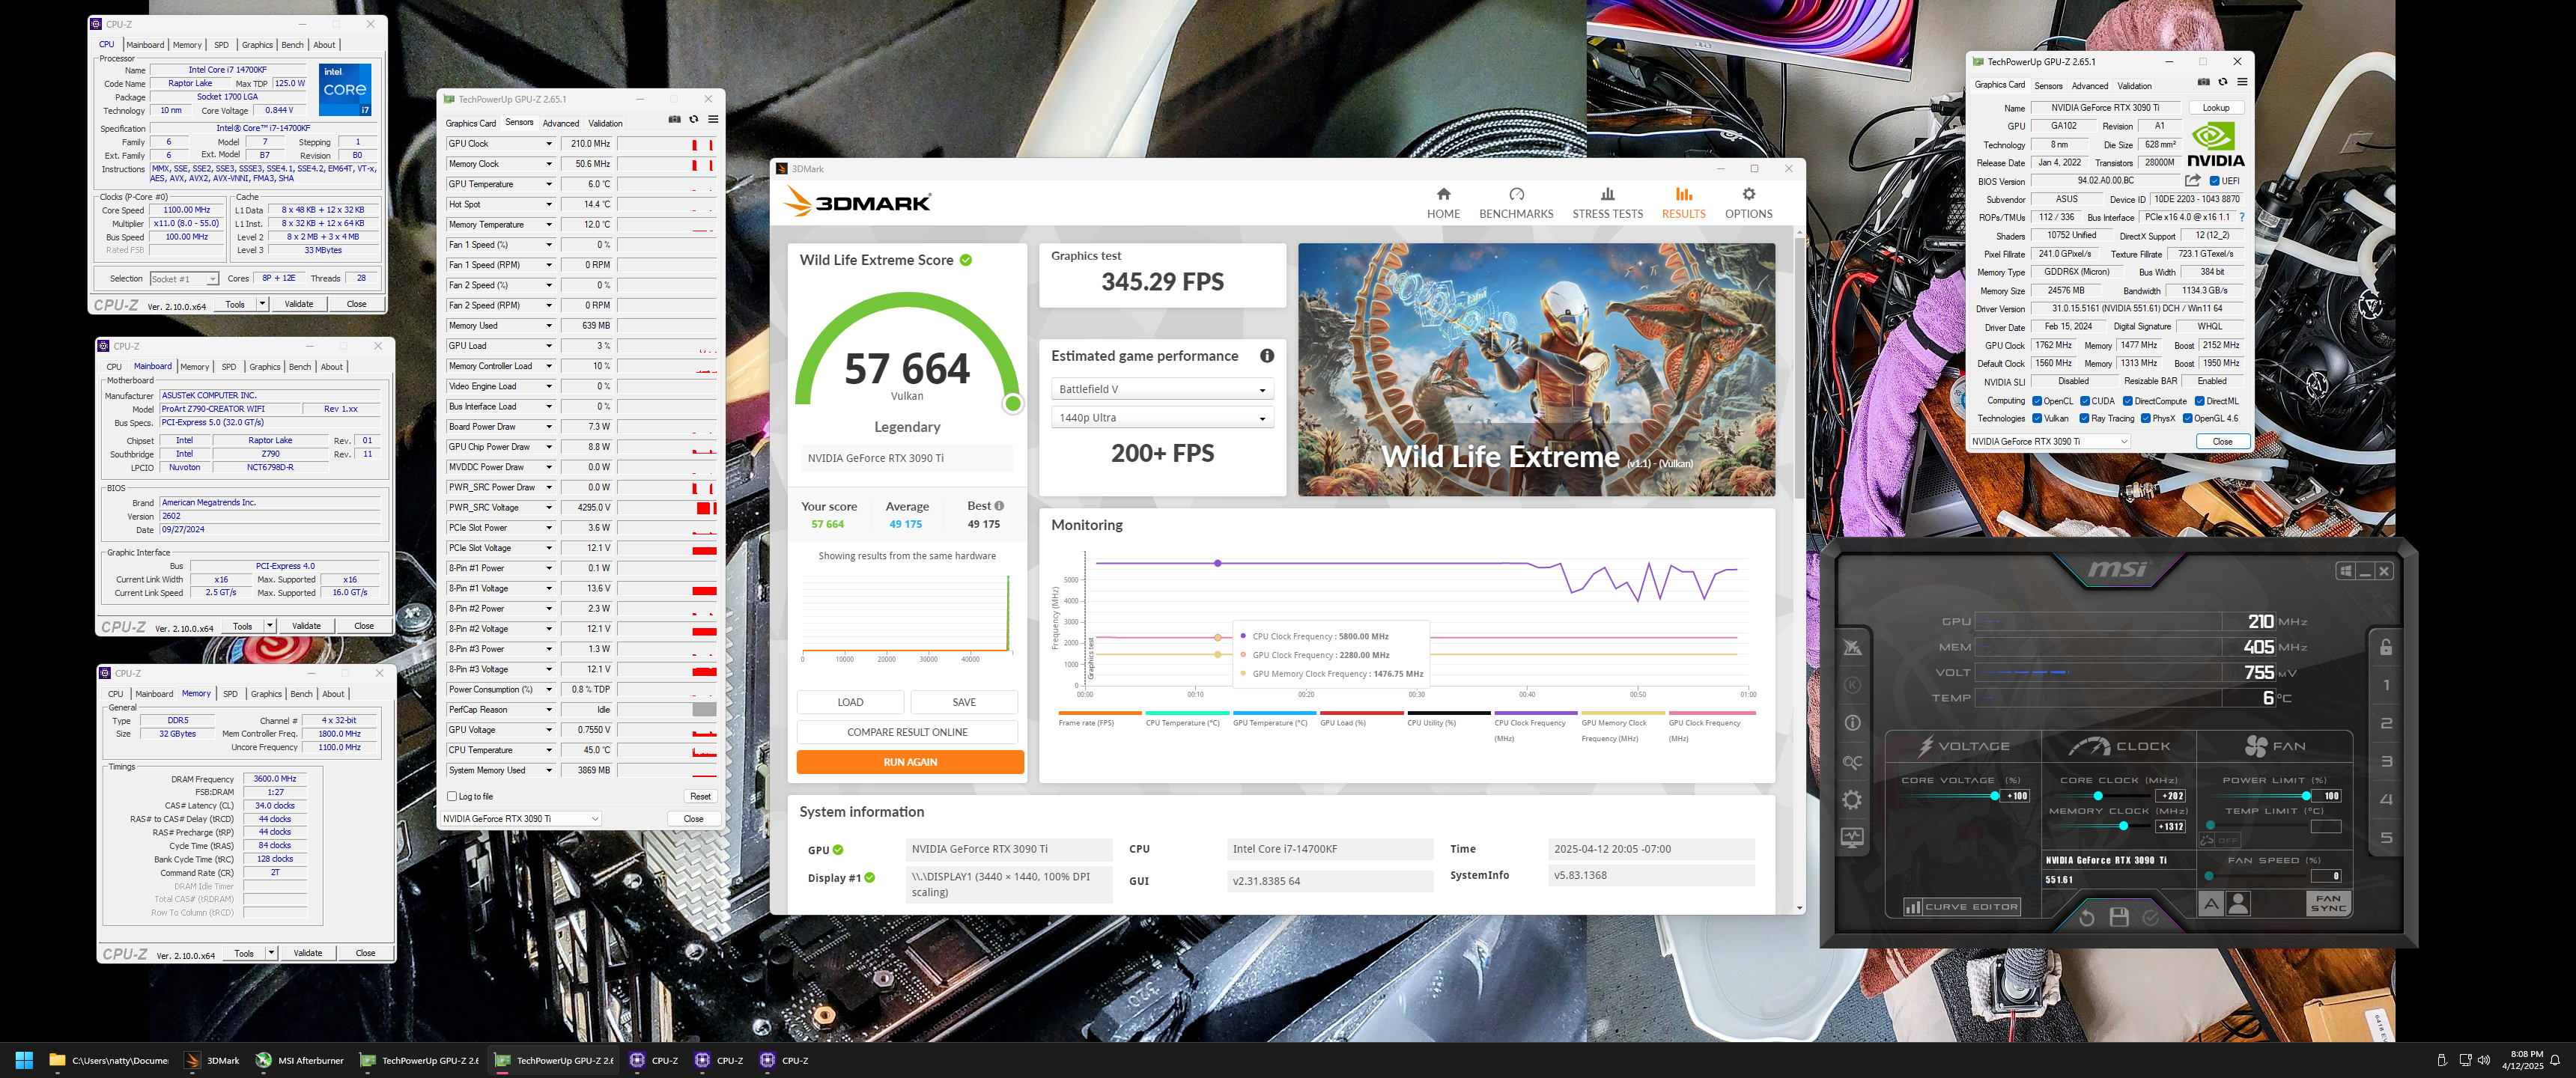Open GPU selector dropdown in GPU-Z Sensors window
This screenshot has width=2576, height=1078.
520,818
